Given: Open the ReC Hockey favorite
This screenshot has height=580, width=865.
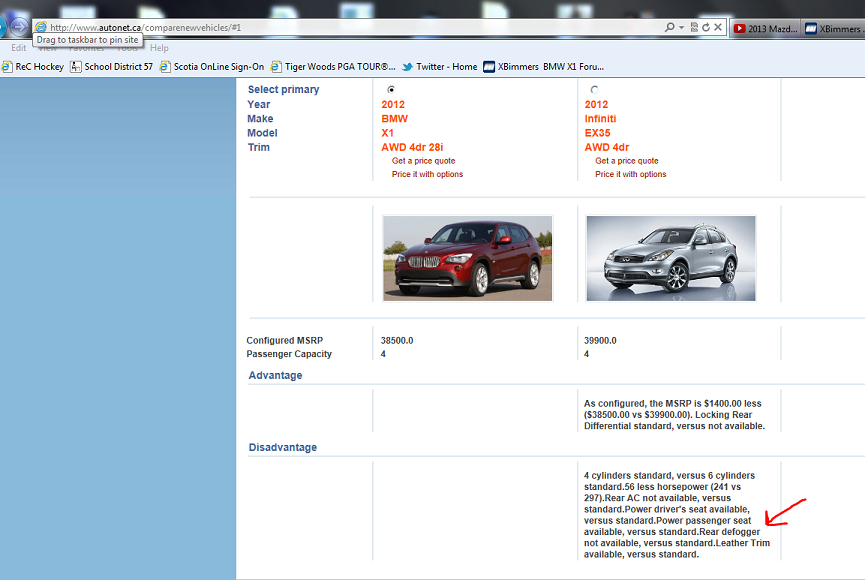Looking at the screenshot, I should (33, 67).
